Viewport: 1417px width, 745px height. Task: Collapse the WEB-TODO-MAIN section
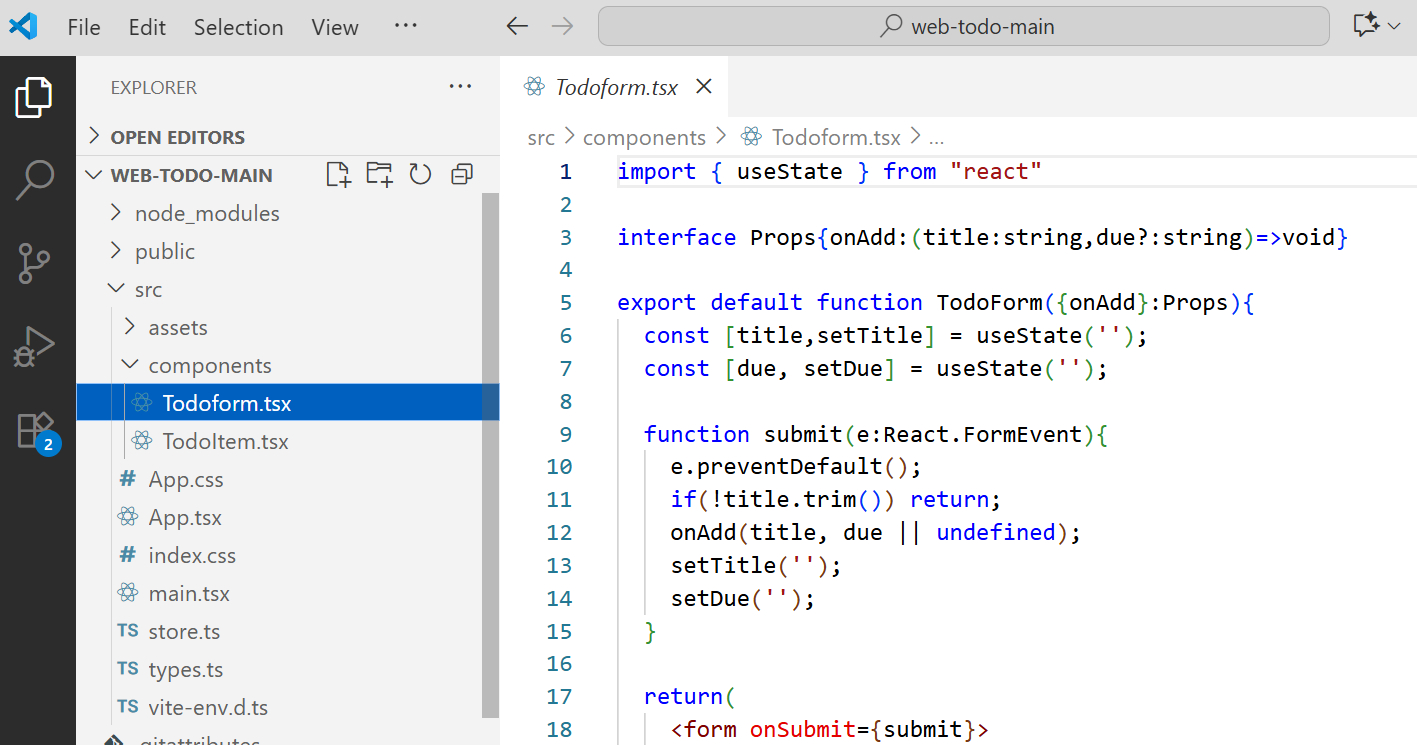tap(191, 175)
